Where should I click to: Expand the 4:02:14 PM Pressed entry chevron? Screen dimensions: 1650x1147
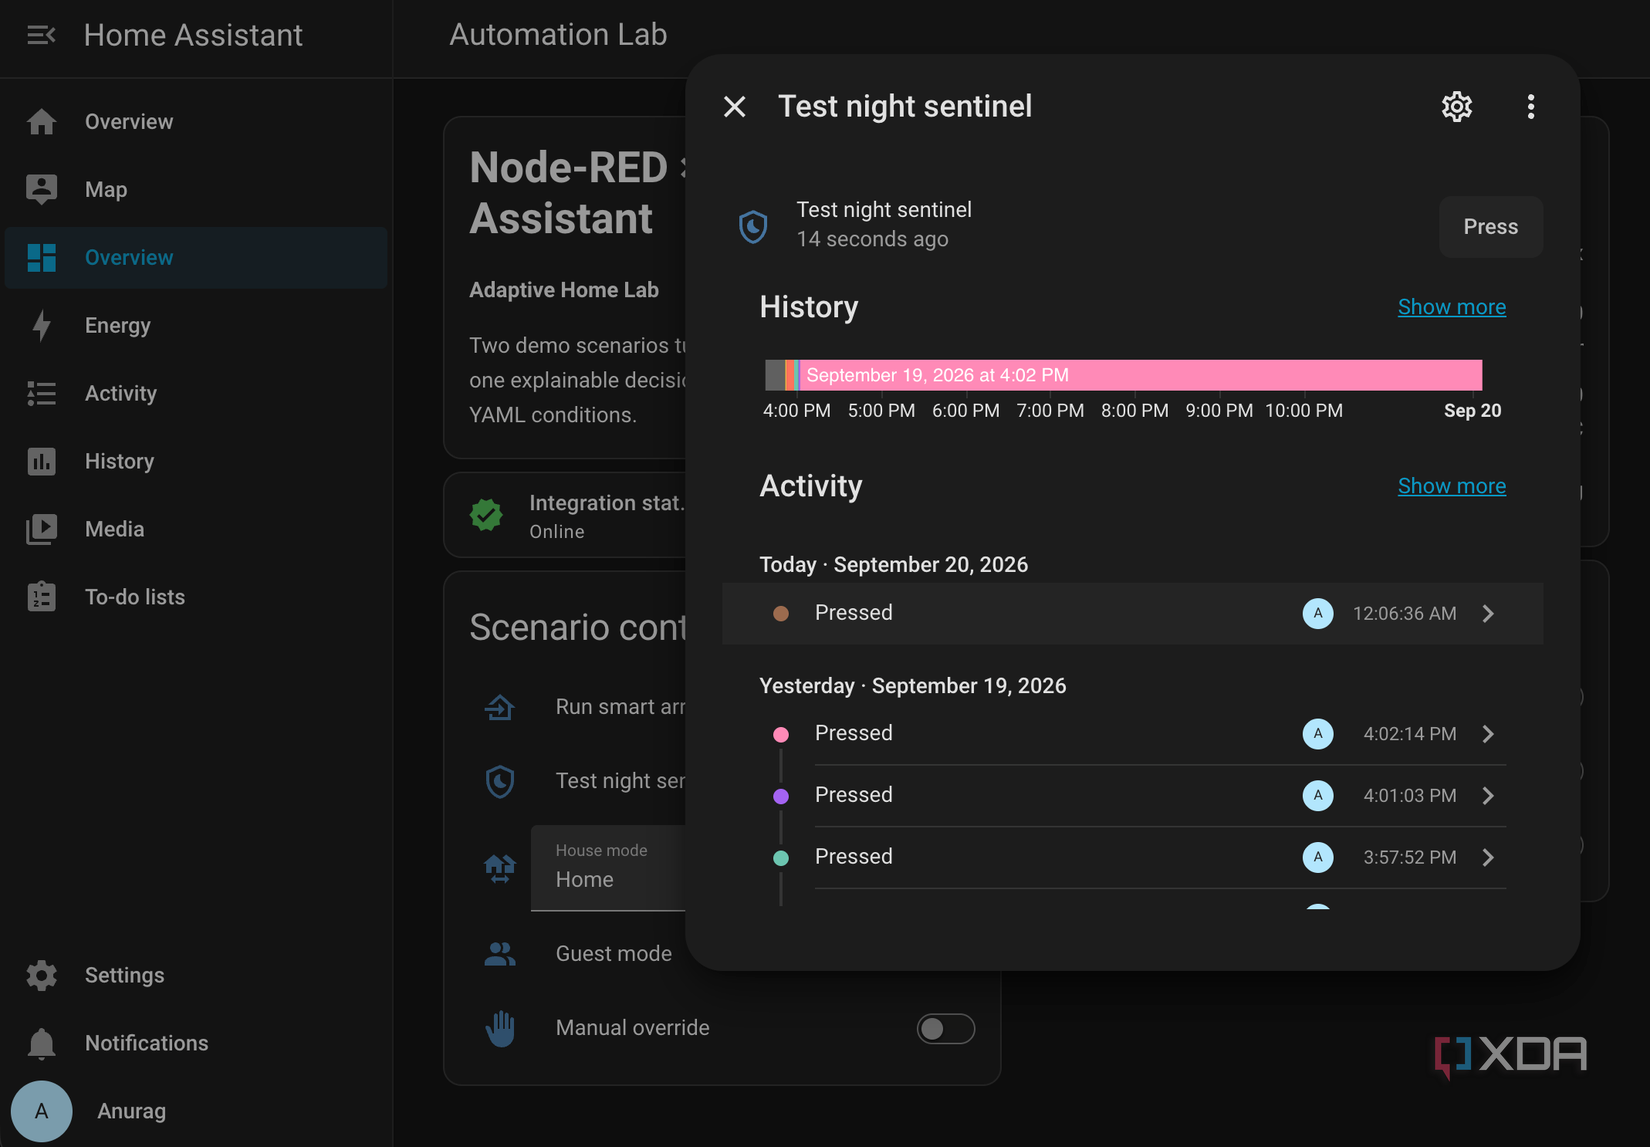pos(1489,735)
